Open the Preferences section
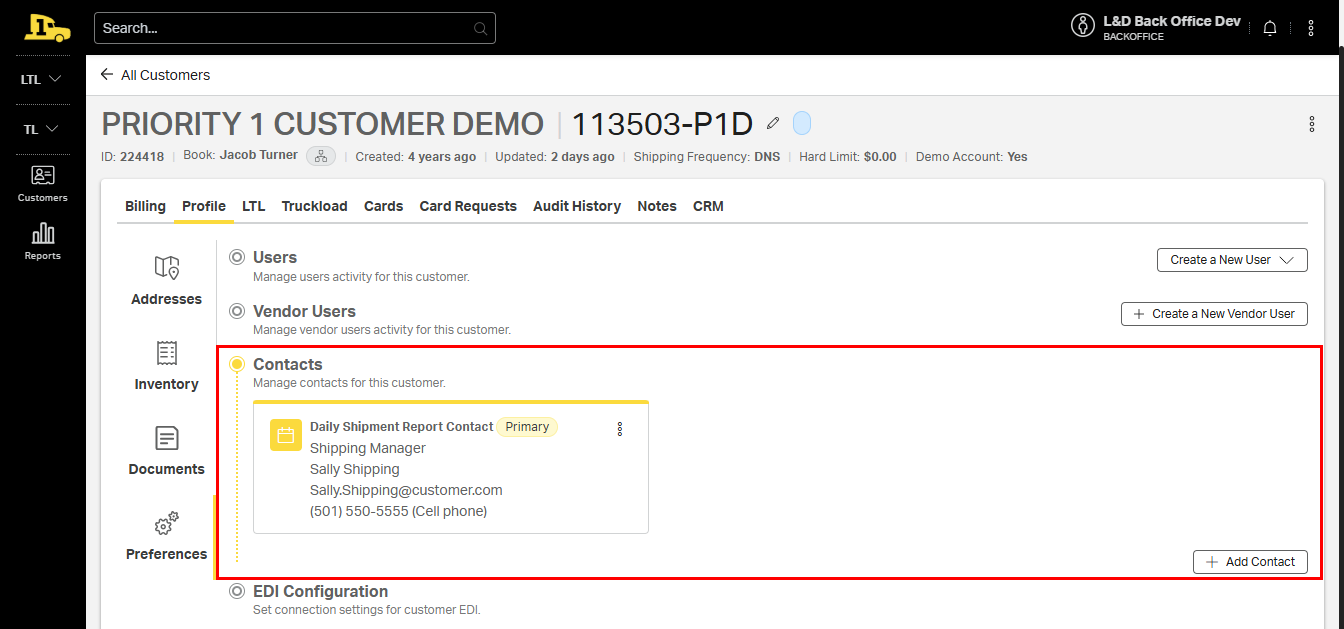The width and height of the screenshot is (1344, 629). 166,535
